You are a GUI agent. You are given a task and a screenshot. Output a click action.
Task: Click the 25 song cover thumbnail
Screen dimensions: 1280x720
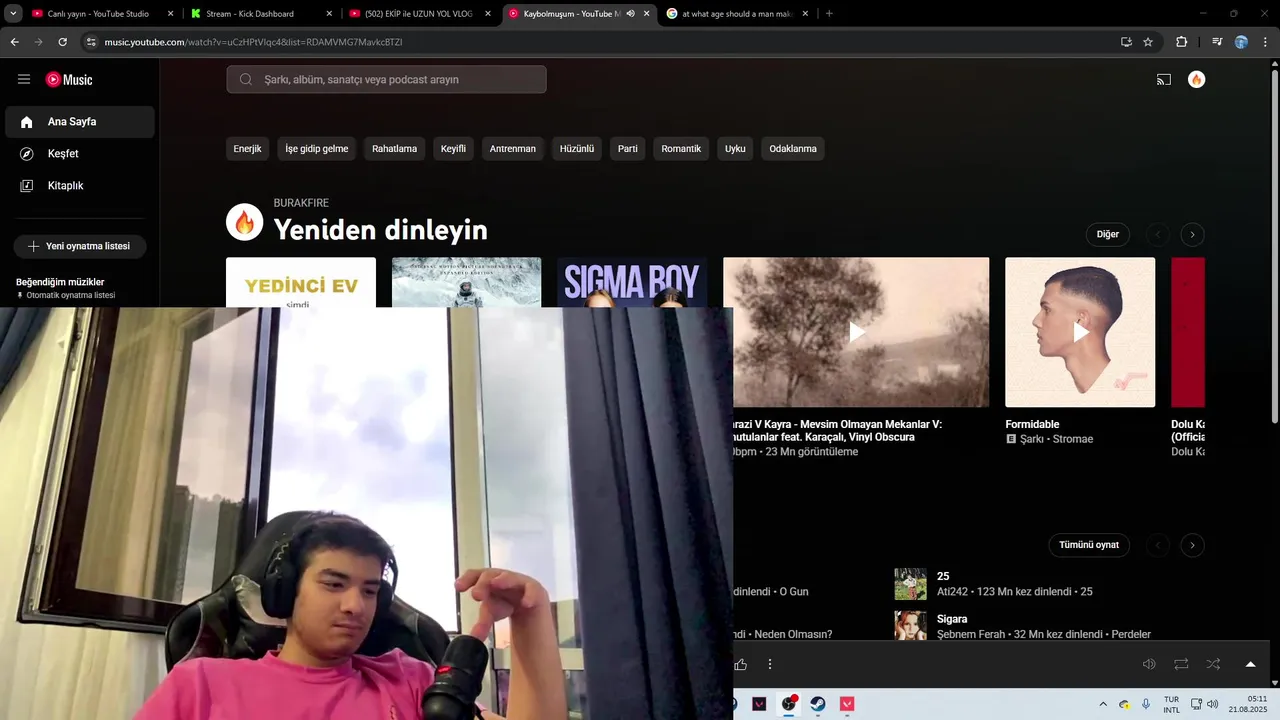click(x=910, y=584)
